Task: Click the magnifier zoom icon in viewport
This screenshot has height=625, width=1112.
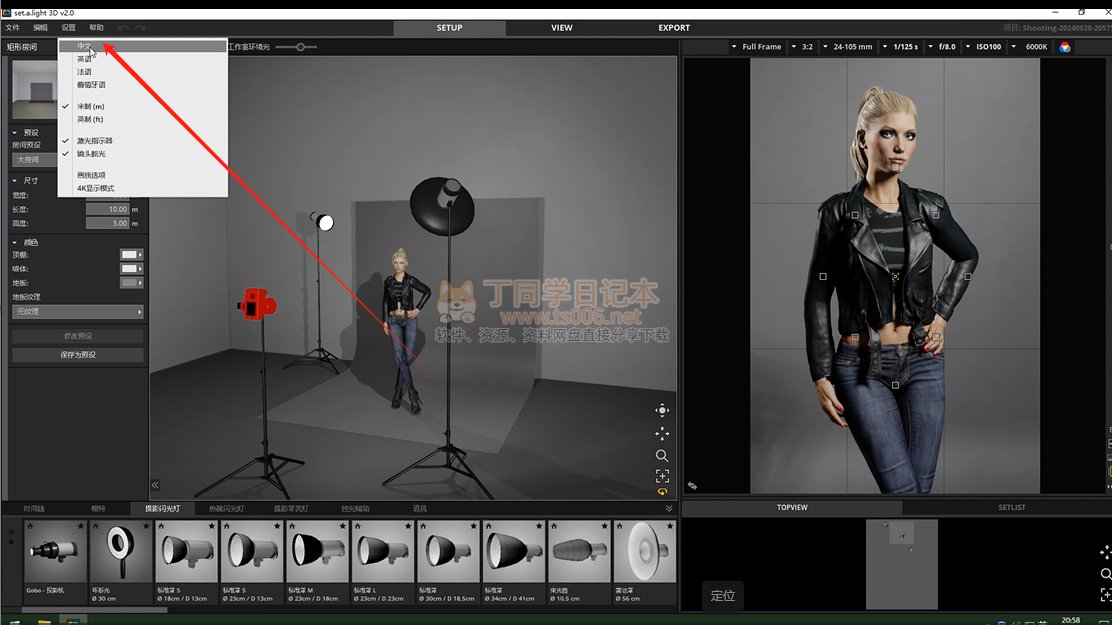Action: point(662,455)
